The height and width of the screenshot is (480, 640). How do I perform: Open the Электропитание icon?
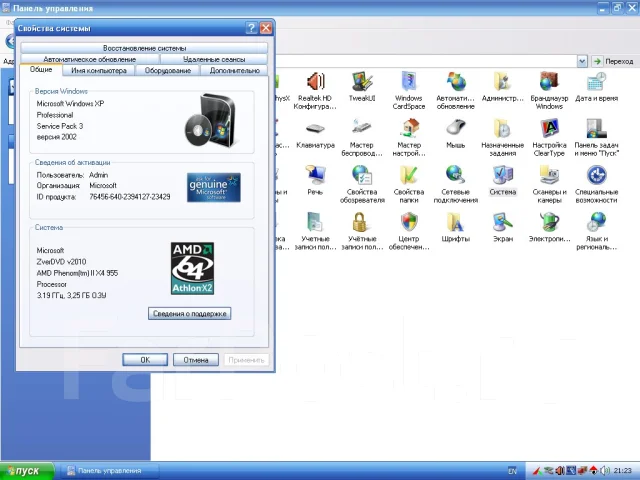coord(549,227)
